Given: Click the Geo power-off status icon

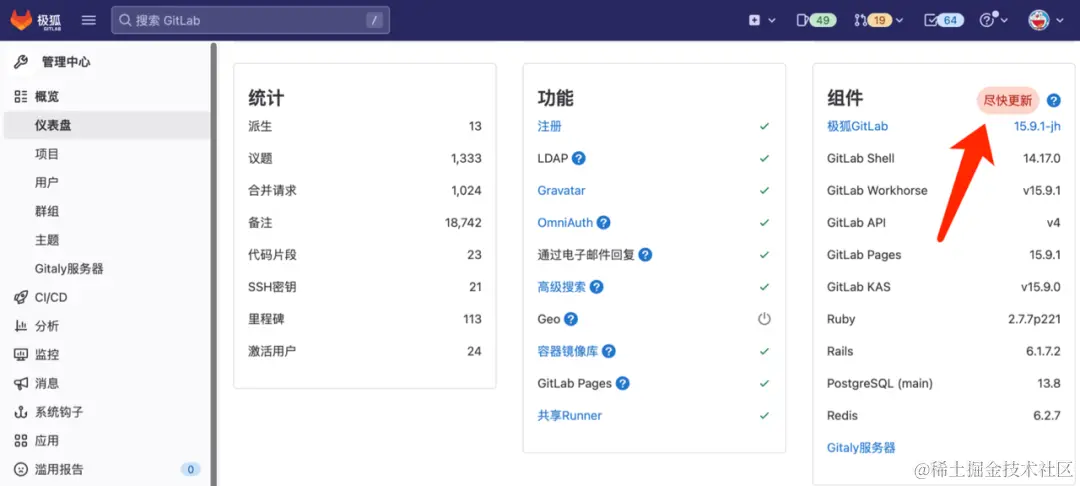Looking at the screenshot, I should pyautogui.click(x=764, y=319).
